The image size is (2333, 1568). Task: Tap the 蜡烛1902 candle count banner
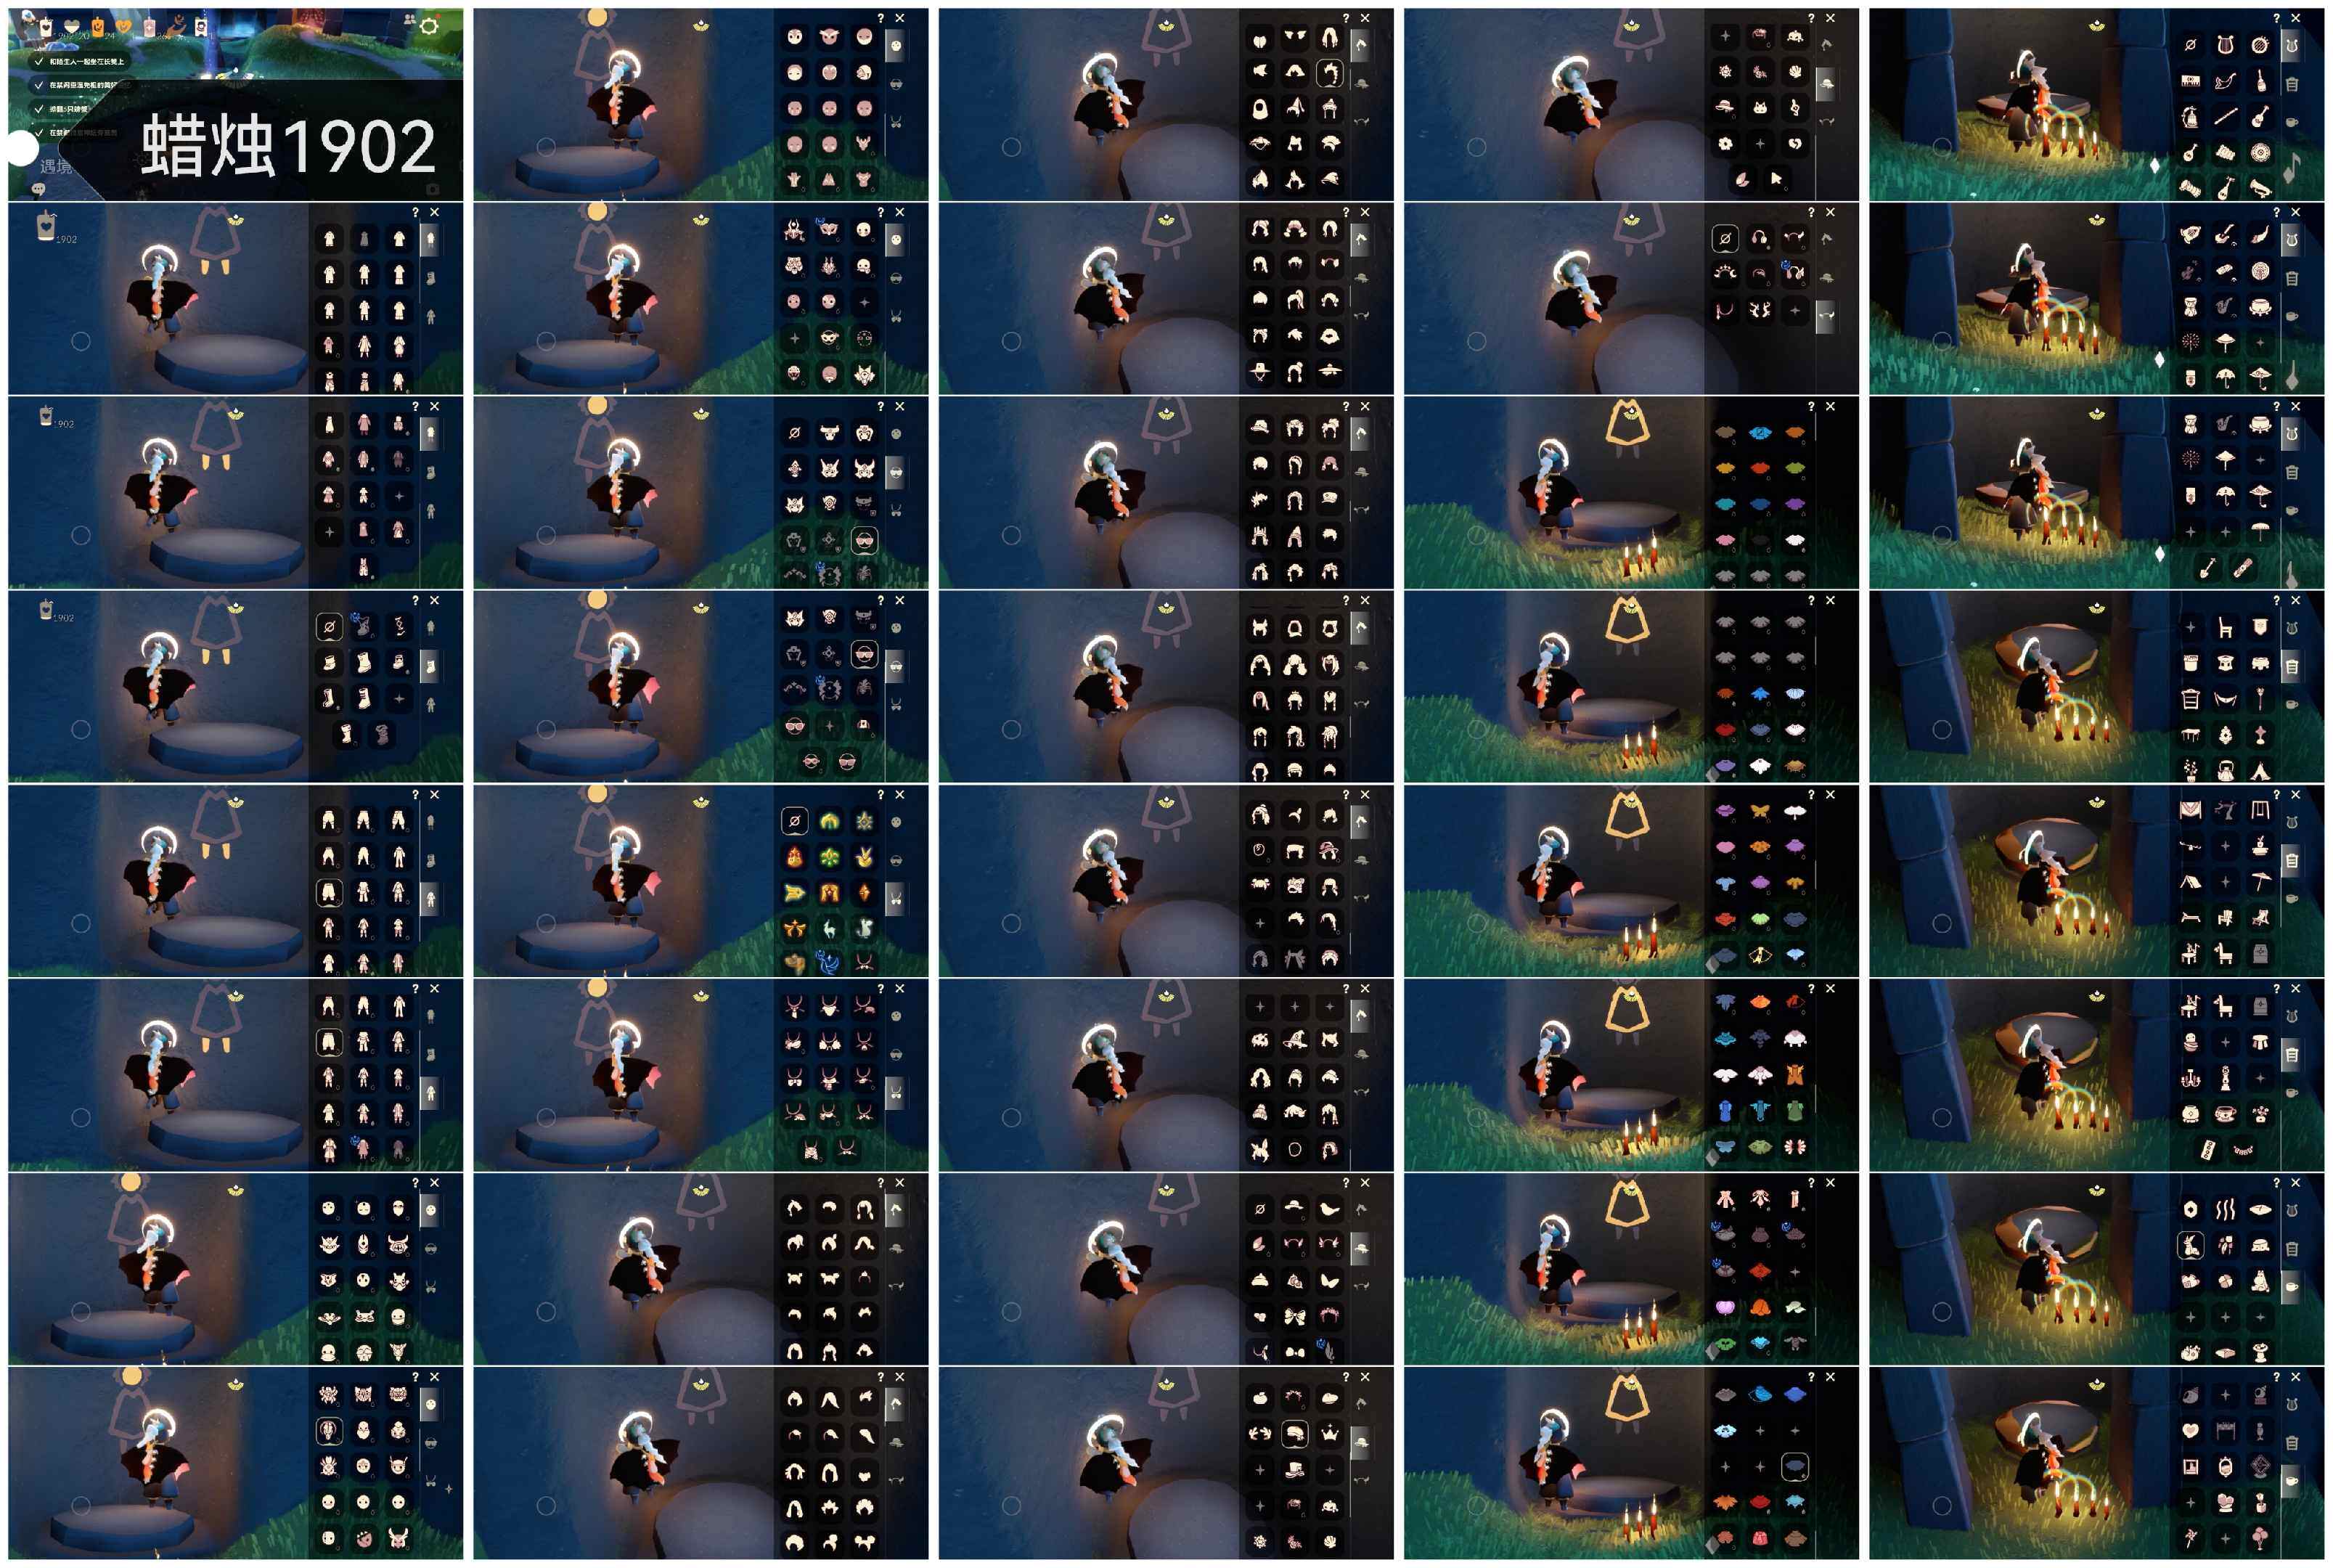[x=288, y=145]
